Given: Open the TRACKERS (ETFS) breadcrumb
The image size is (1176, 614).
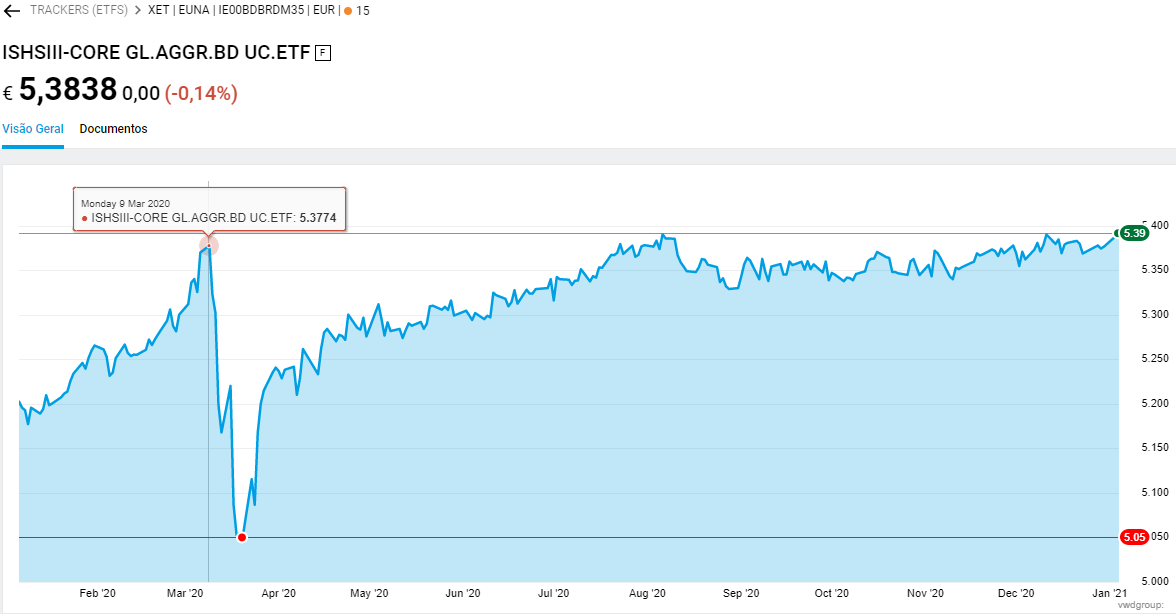Looking at the screenshot, I should tap(78, 11).
